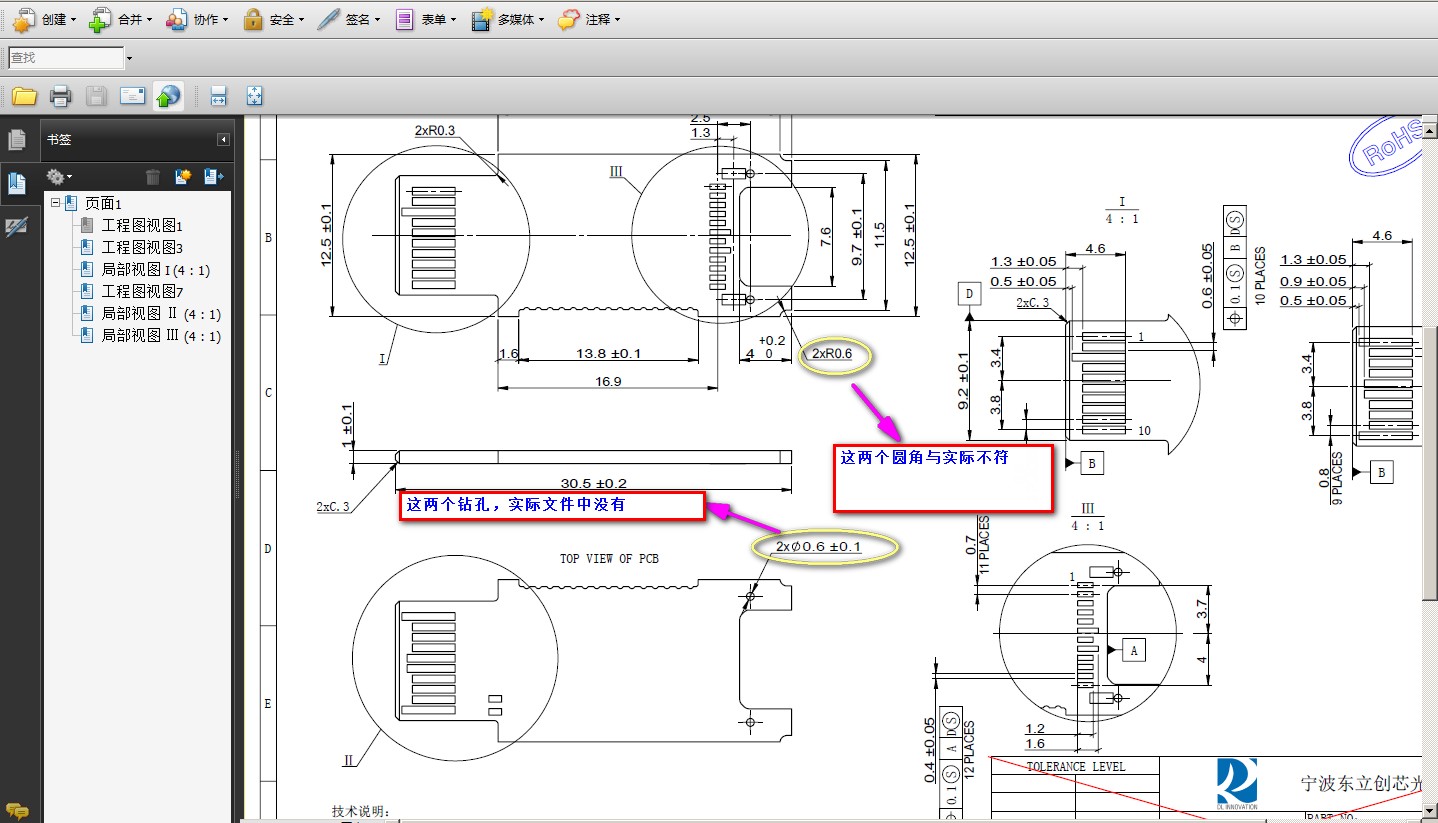1438x823 pixels.
Task: Click the 多媒体 filmstrip icon
Action: 482,19
